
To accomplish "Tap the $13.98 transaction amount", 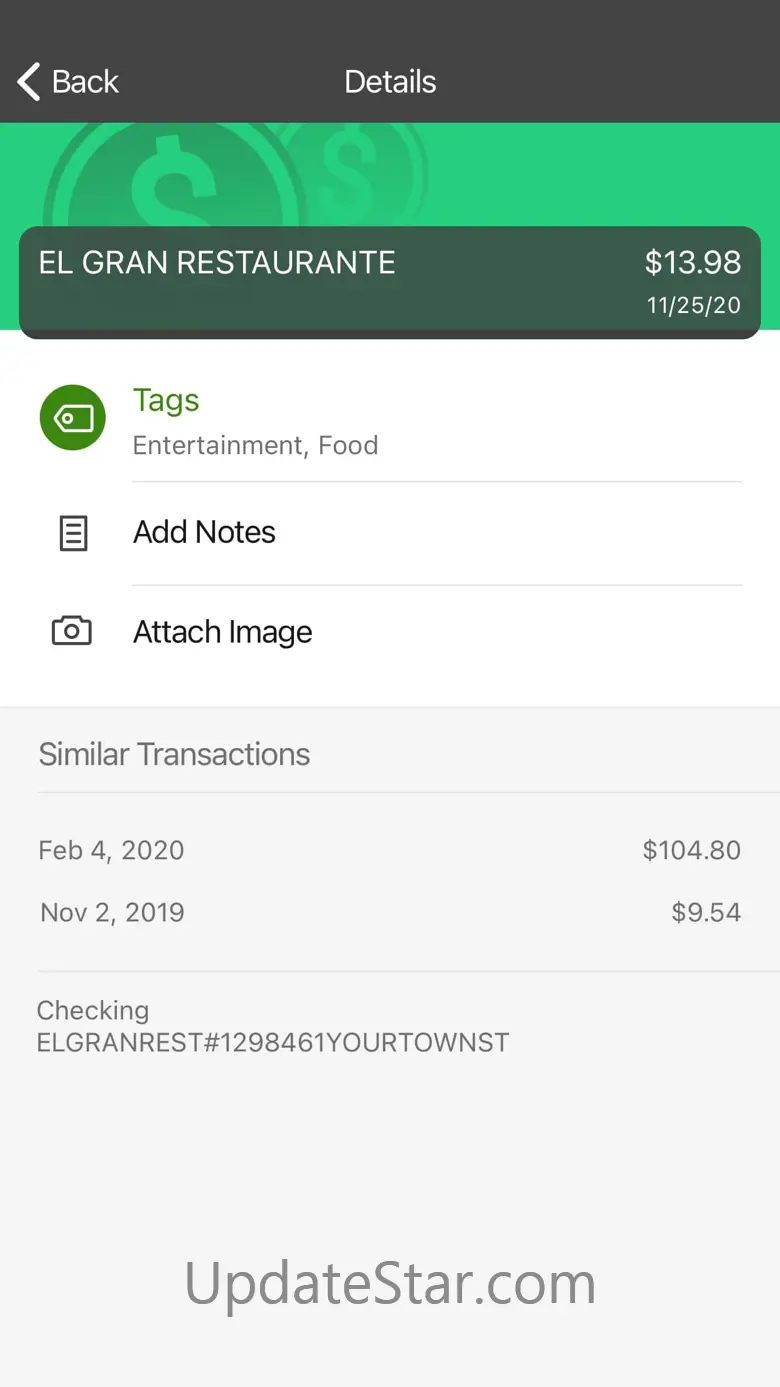I will tap(692, 263).
